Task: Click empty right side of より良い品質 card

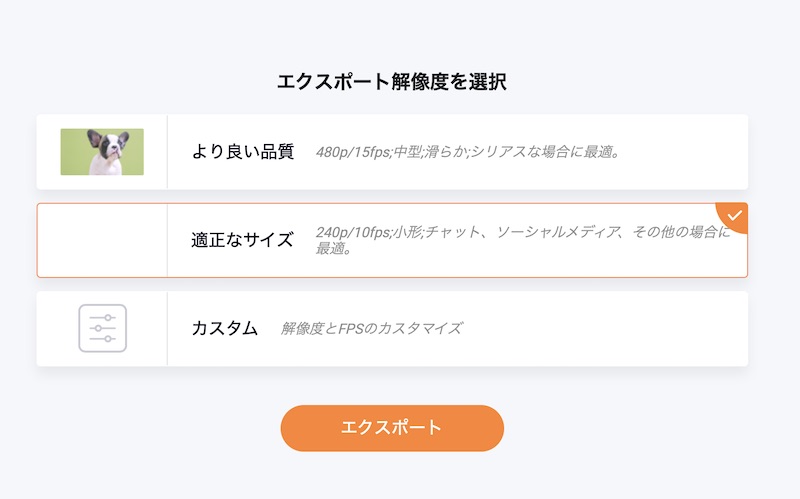Action: point(684,152)
